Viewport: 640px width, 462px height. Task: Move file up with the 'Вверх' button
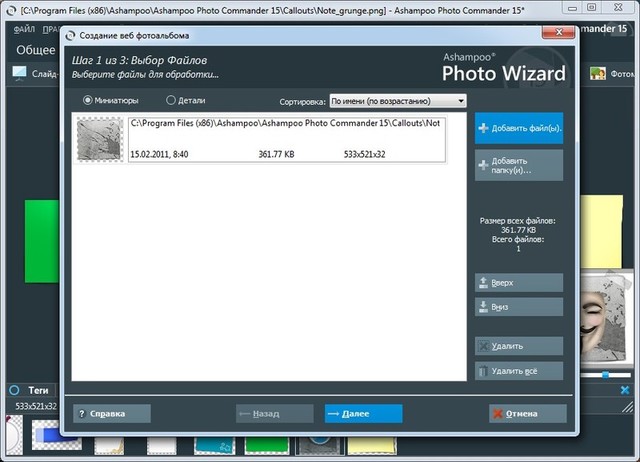(x=519, y=283)
